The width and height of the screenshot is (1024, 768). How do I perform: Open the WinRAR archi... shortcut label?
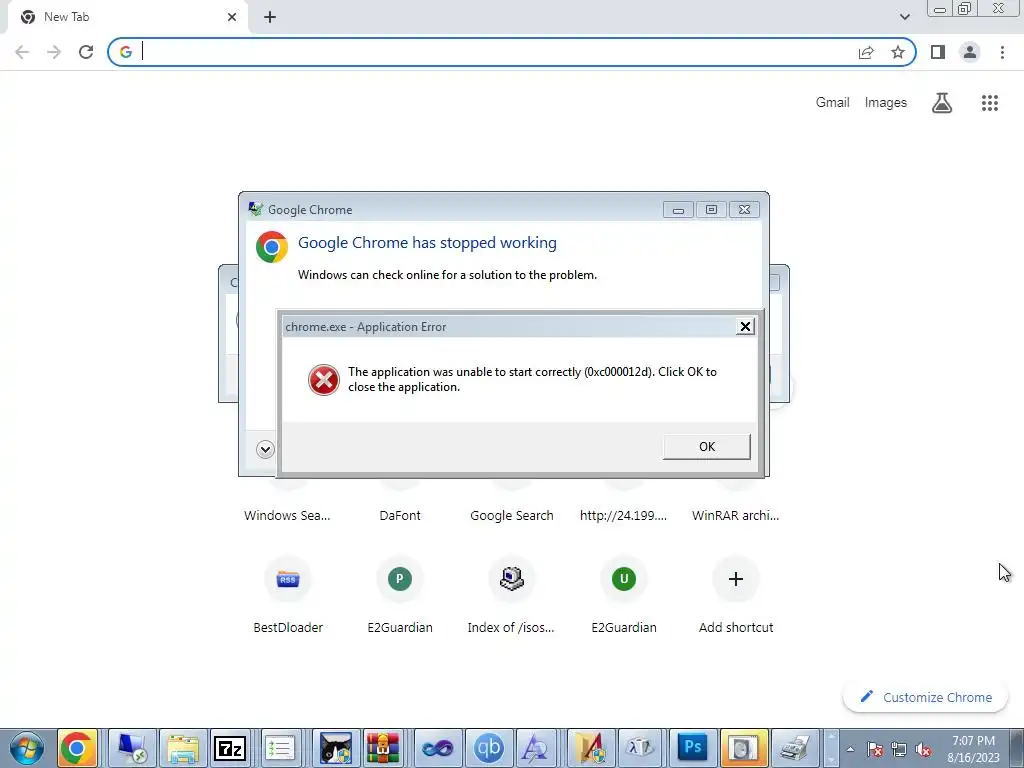click(735, 515)
